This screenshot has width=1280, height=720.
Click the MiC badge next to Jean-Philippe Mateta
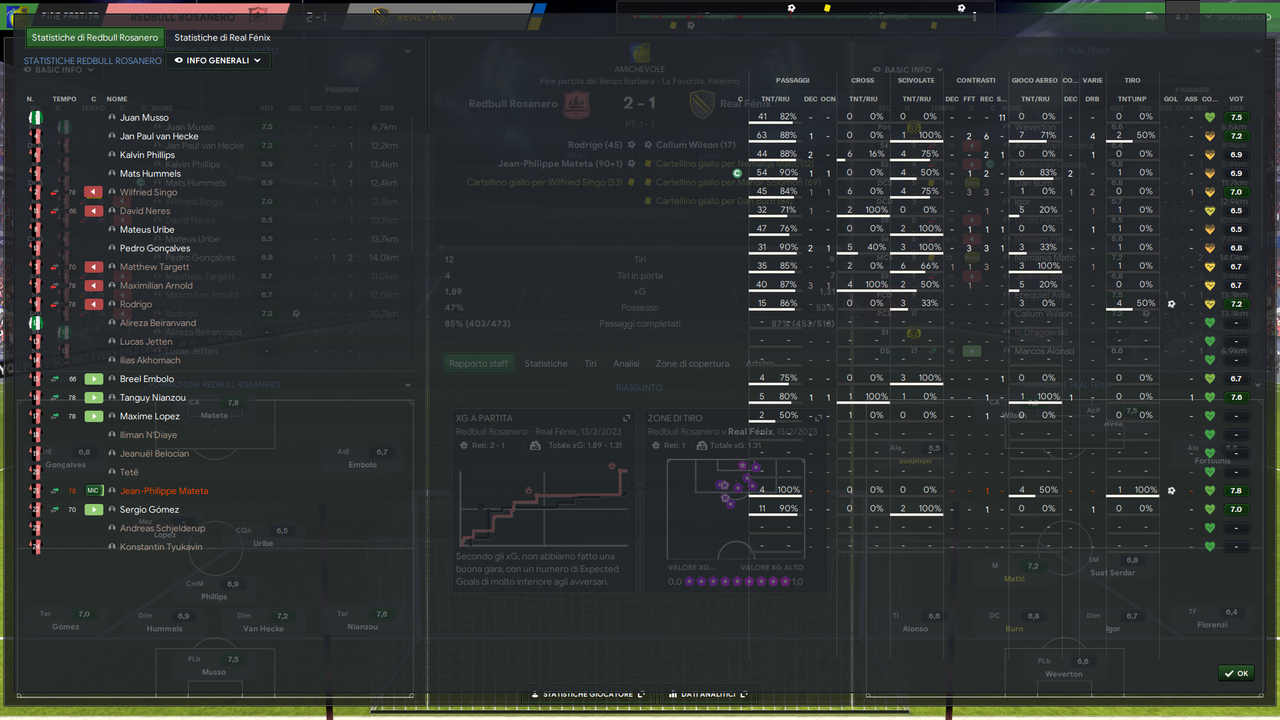pos(94,491)
